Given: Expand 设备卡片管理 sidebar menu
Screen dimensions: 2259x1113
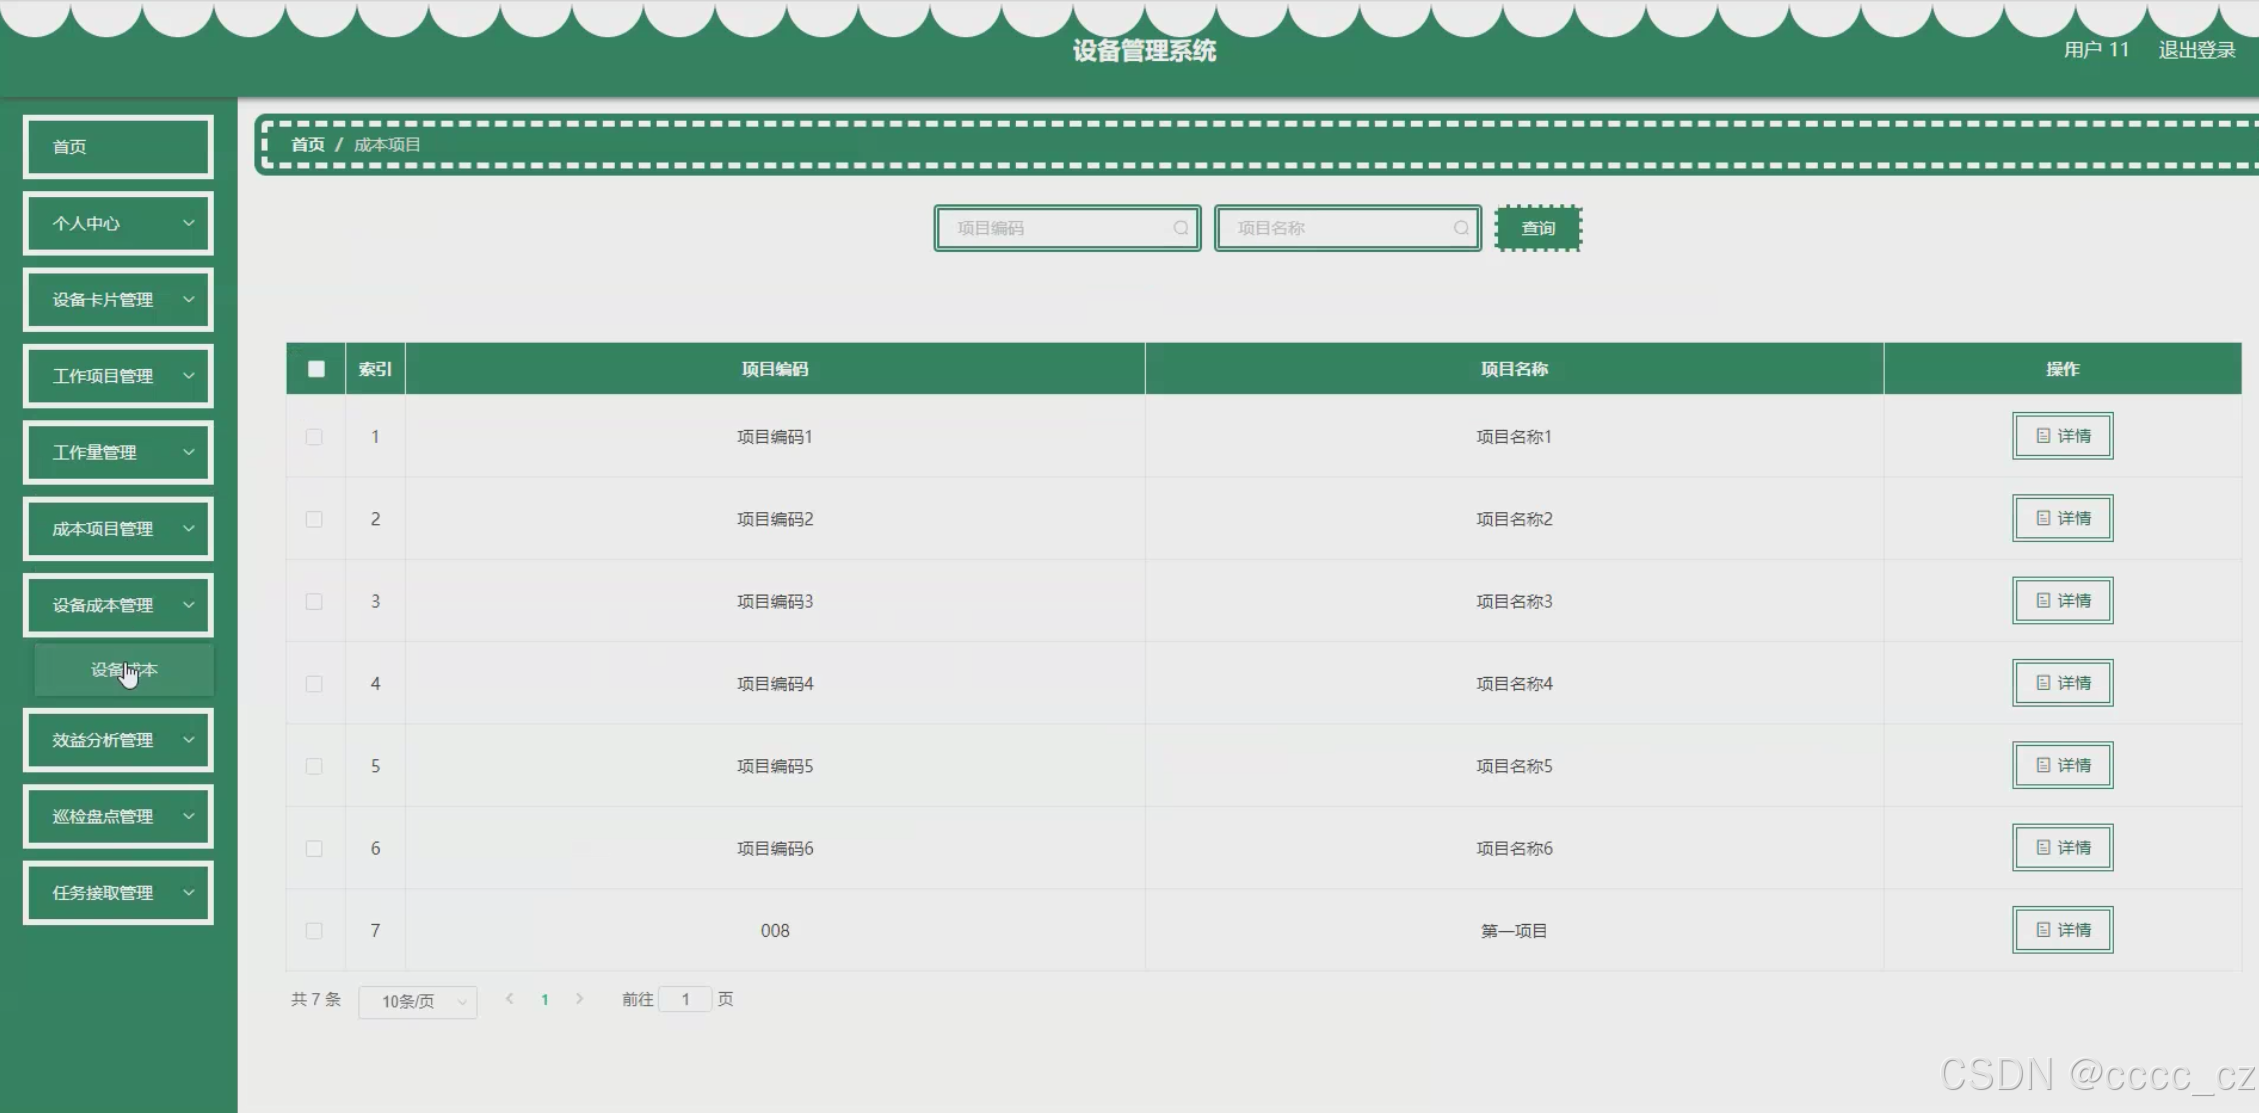Looking at the screenshot, I should (x=118, y=300).
